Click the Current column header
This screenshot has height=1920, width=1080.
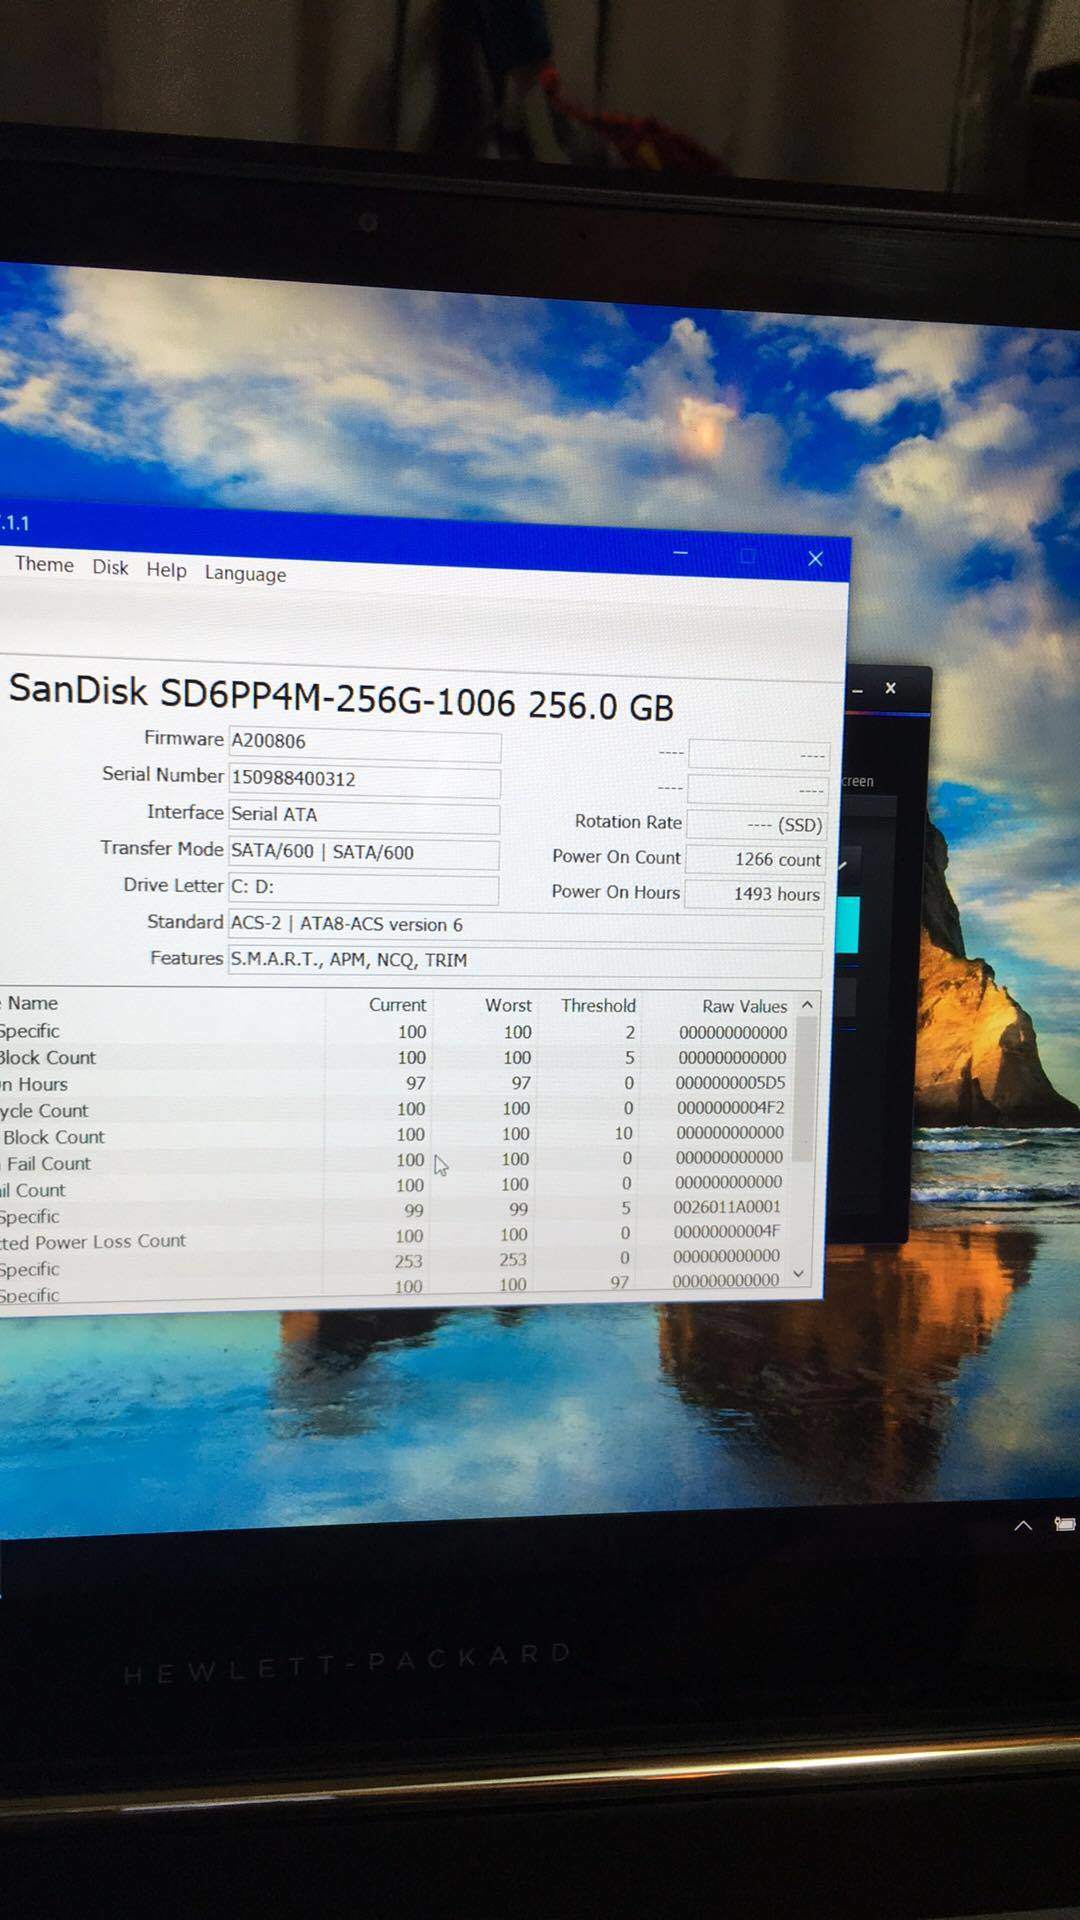[x=397, y=1005]
